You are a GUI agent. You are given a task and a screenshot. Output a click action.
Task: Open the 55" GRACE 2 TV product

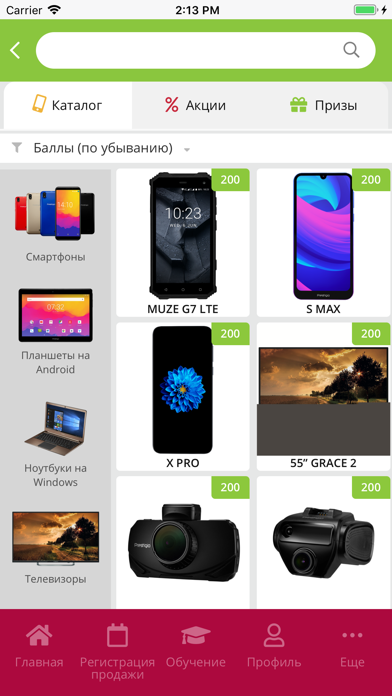pyautogui.click(x=324, y=396)
